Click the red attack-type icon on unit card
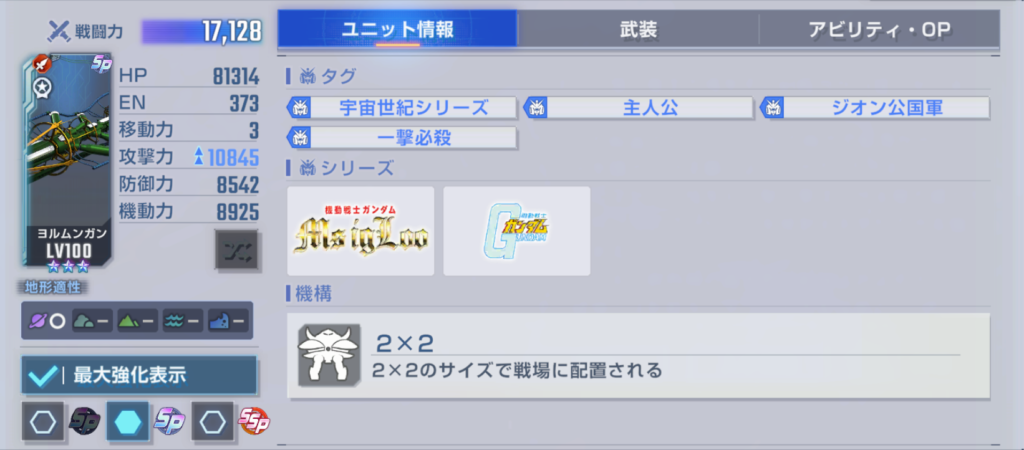1024x450 pixels. (x=42, y=64)
